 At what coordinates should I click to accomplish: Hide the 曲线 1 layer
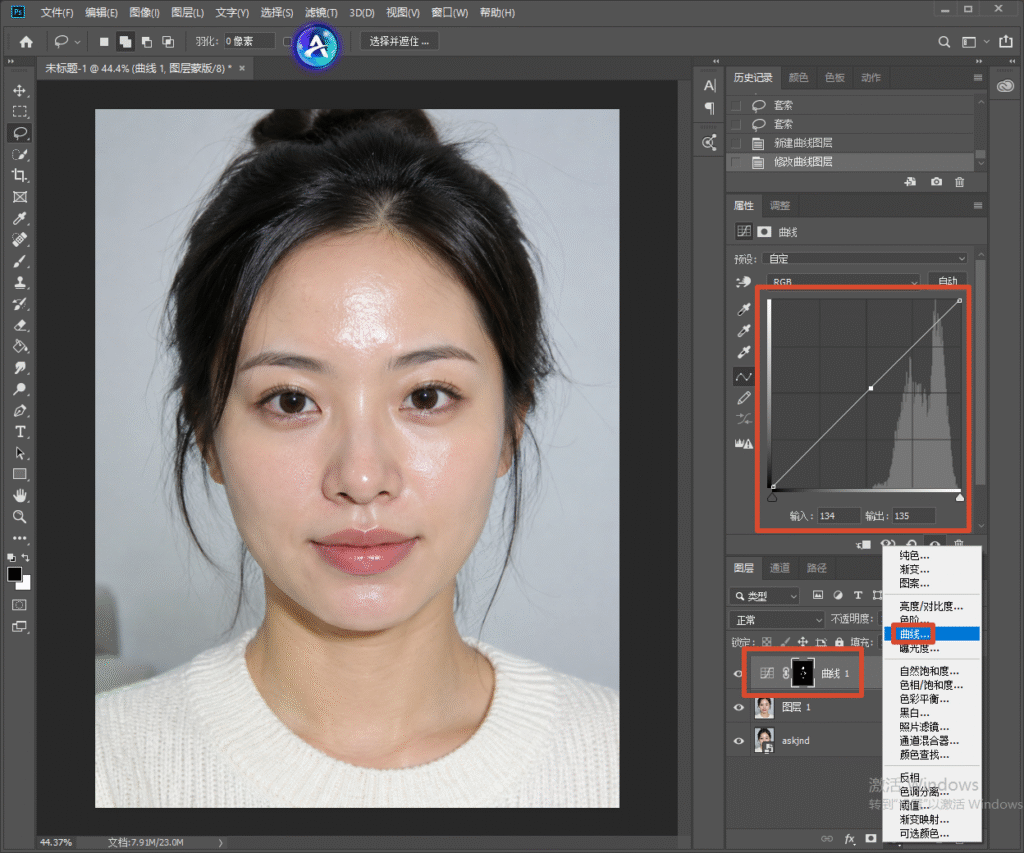point(739,673)
